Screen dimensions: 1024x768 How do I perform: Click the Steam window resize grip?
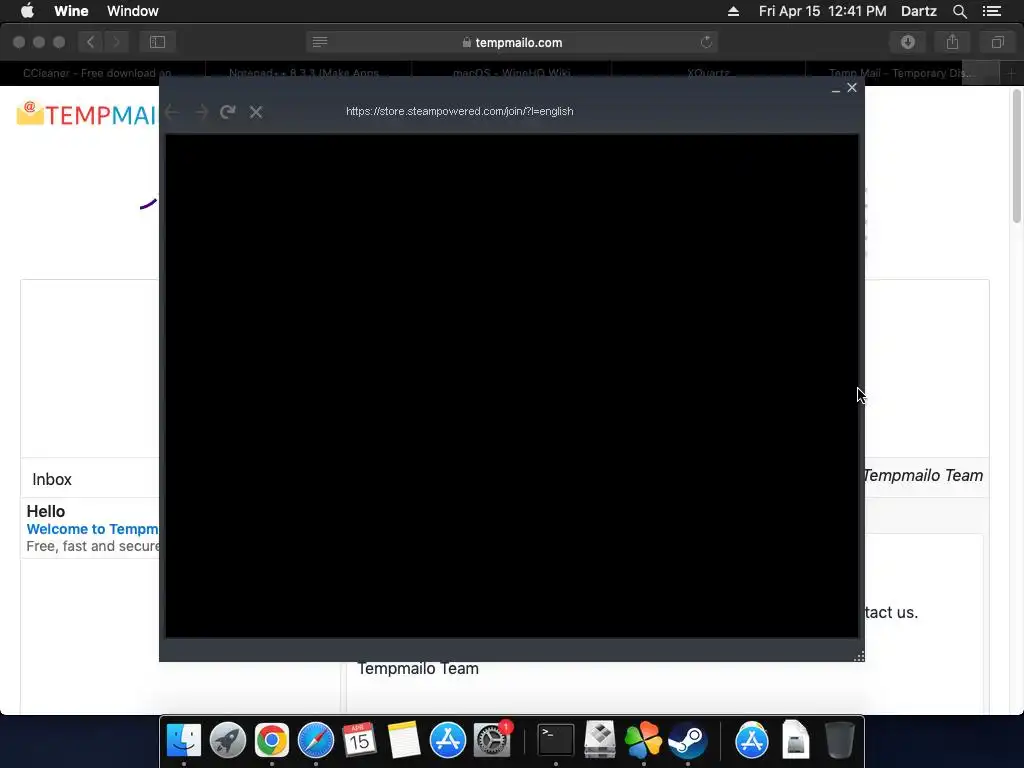click(859, 656)
